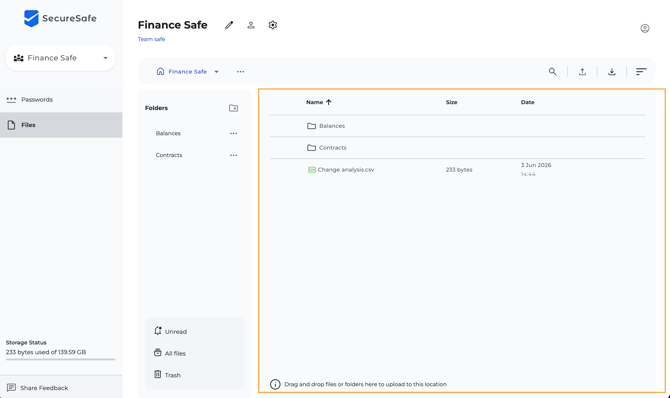Download using the download arrow icon
This screenshot has height=398, width=670.
pyautogui.click(x=611, y=71)
